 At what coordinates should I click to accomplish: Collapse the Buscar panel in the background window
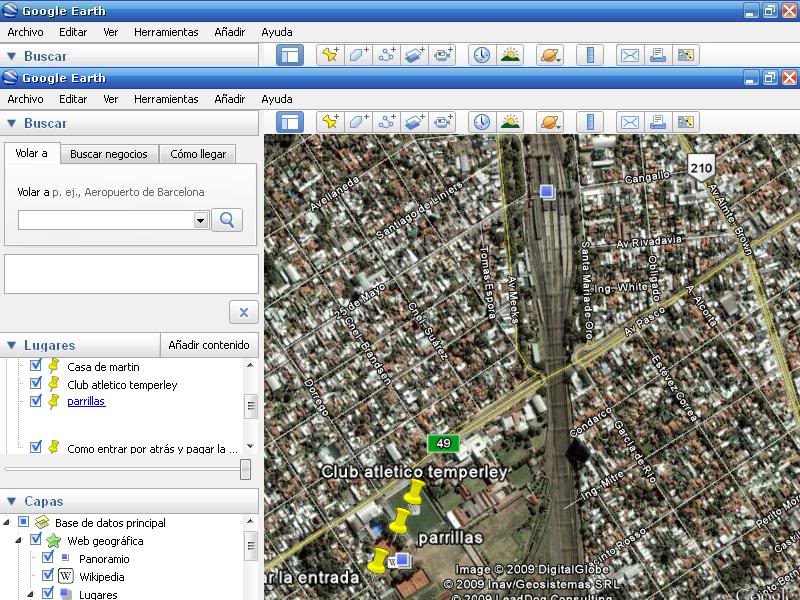(x=12, y=56)
